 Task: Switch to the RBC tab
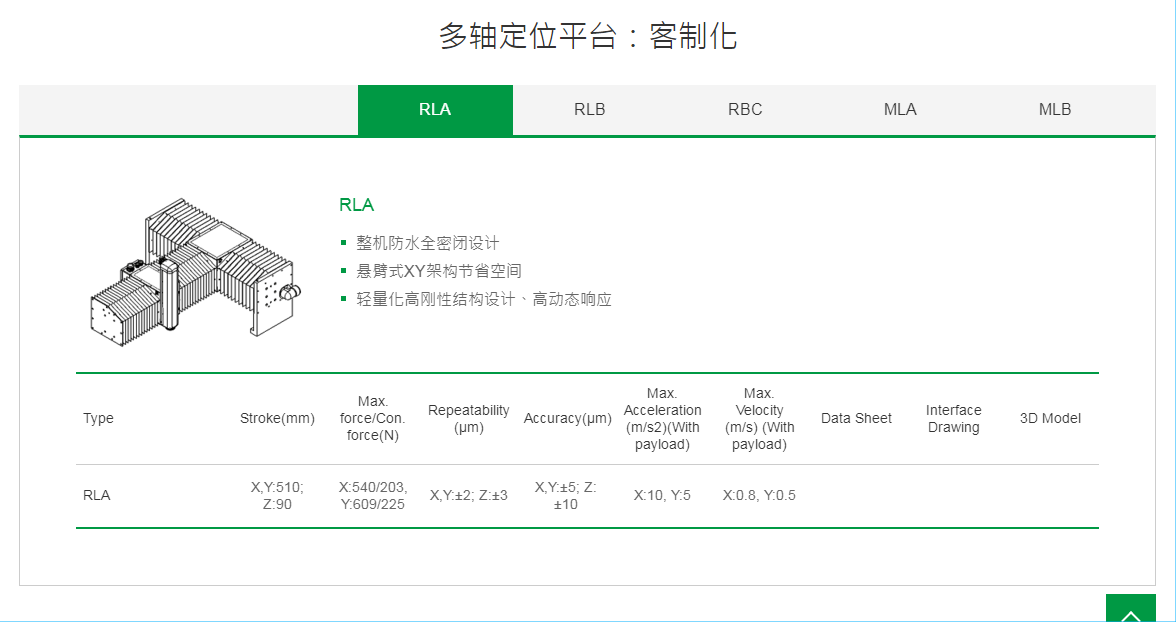click(x=745, y=109)
